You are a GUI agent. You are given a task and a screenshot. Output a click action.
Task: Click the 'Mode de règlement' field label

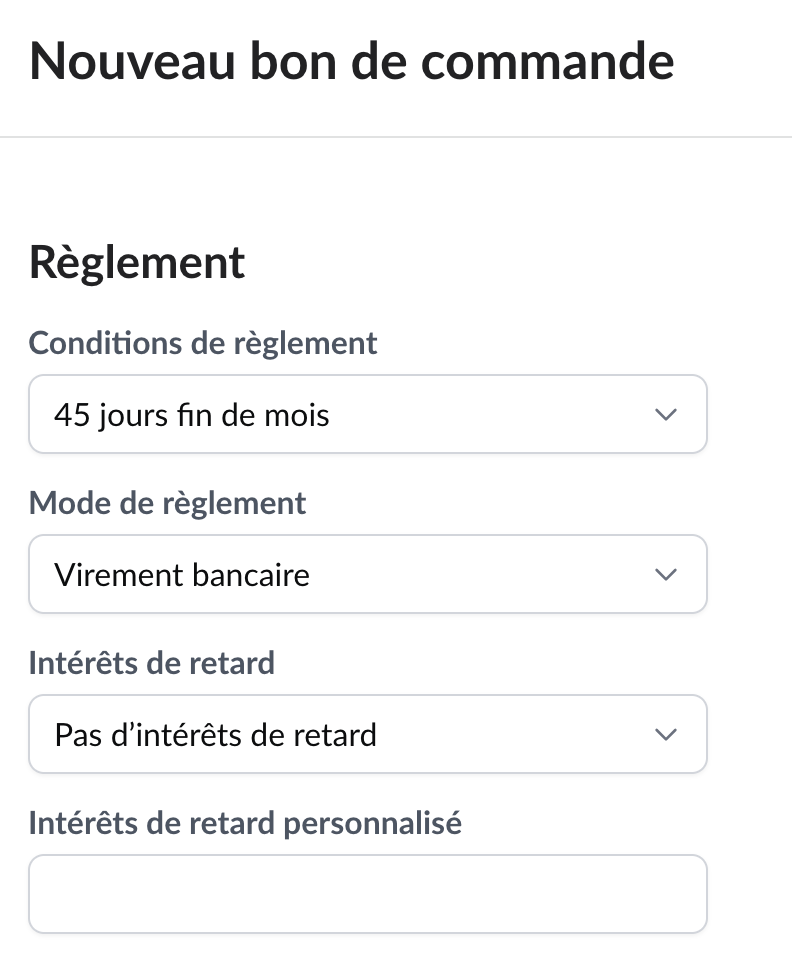tap(167, 503)
